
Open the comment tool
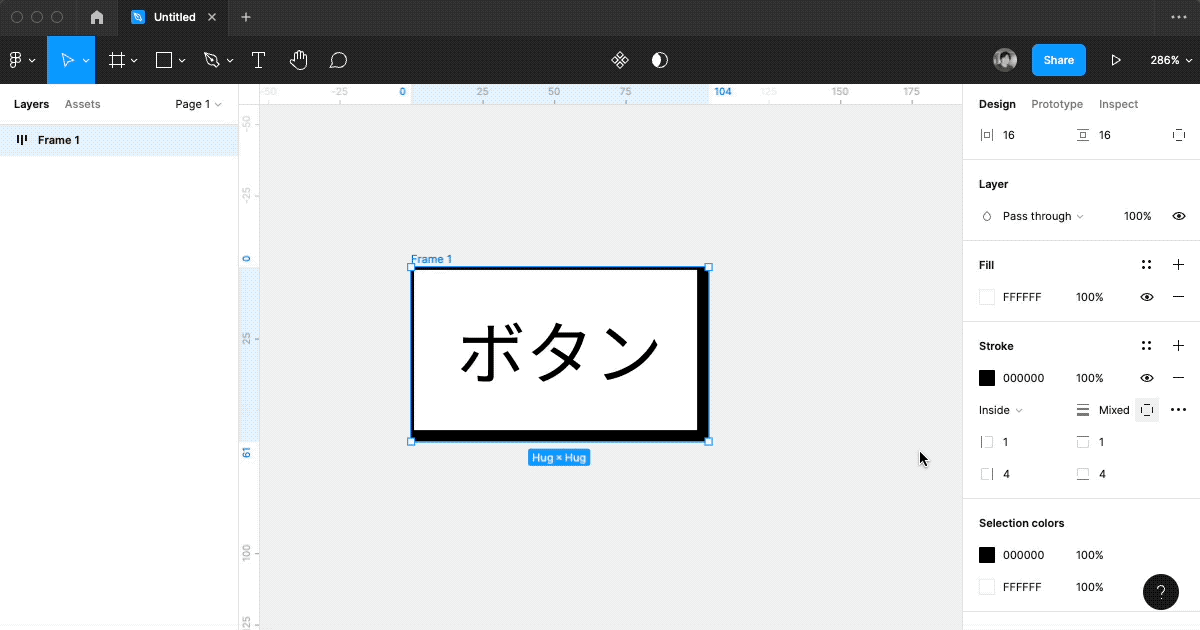[338, 59]
